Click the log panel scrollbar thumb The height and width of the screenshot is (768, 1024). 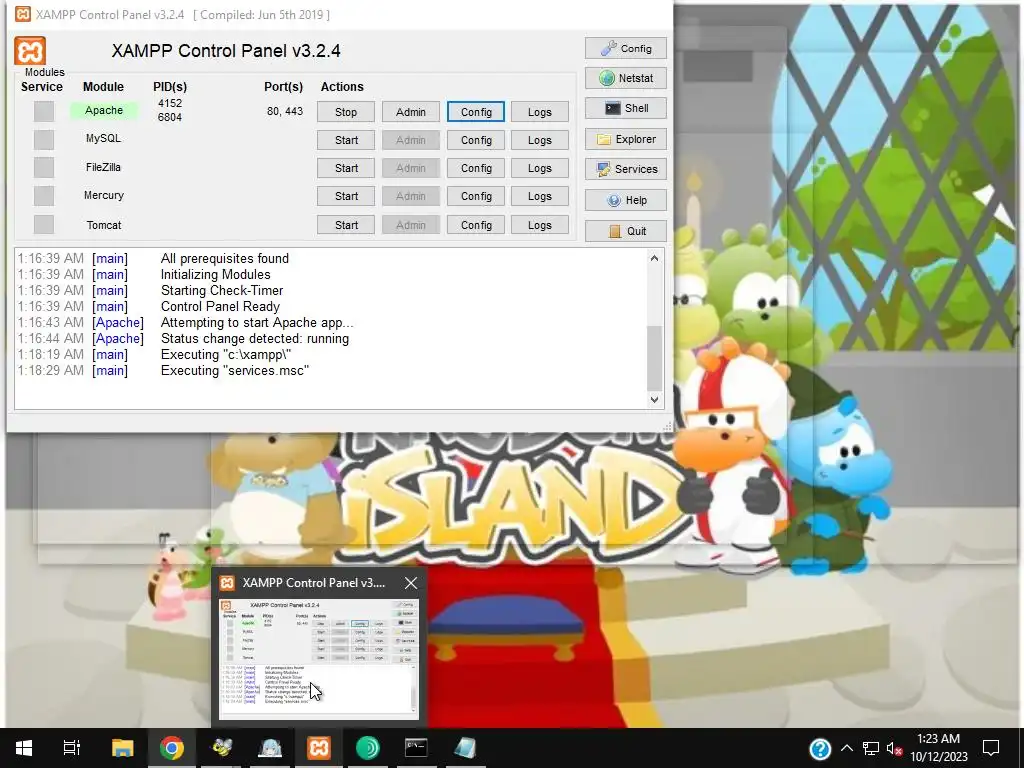click(654, 357)
